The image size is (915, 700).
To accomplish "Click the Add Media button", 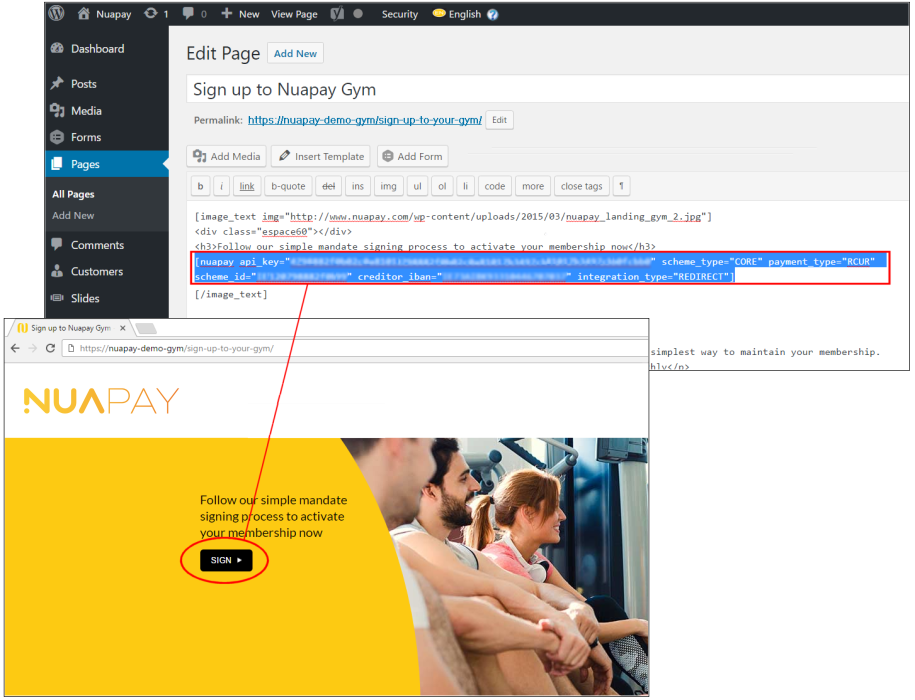I will (x=226, y=156).
